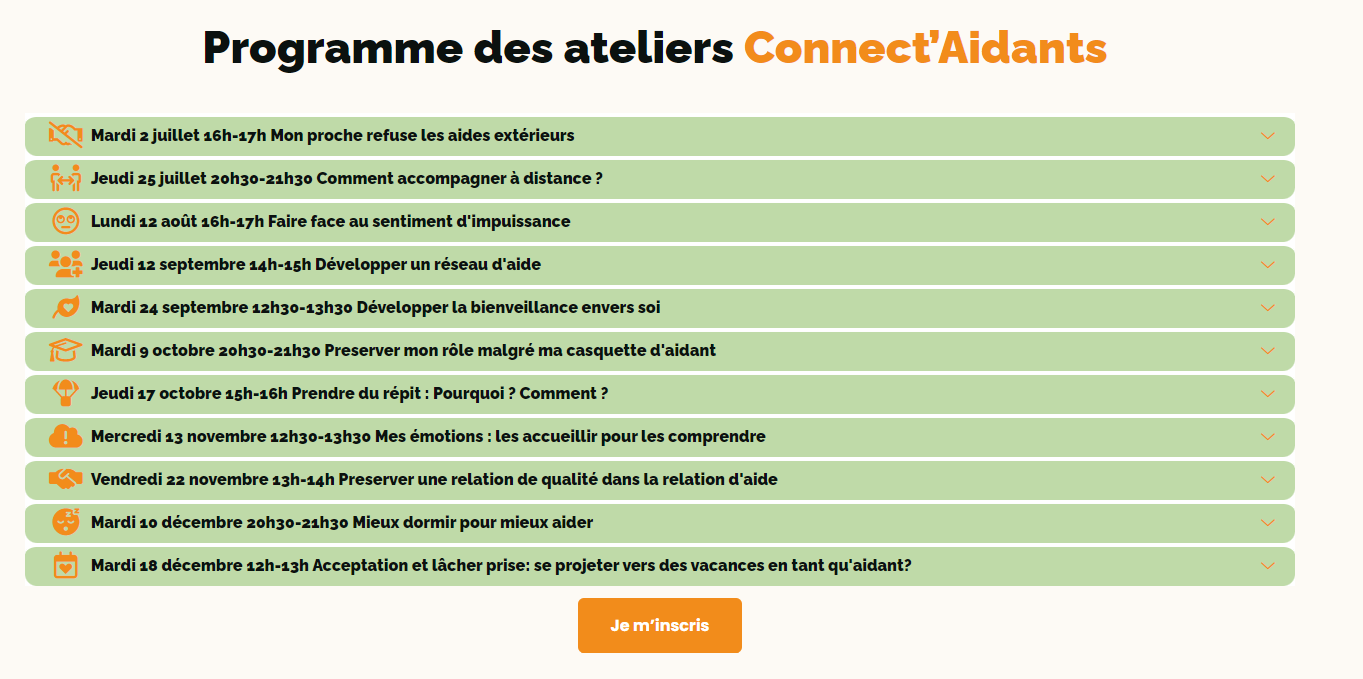The image size is (1363, 679).
Task: Expand the Mardi 2 juillet chevron
Action: click(1268, 136)
